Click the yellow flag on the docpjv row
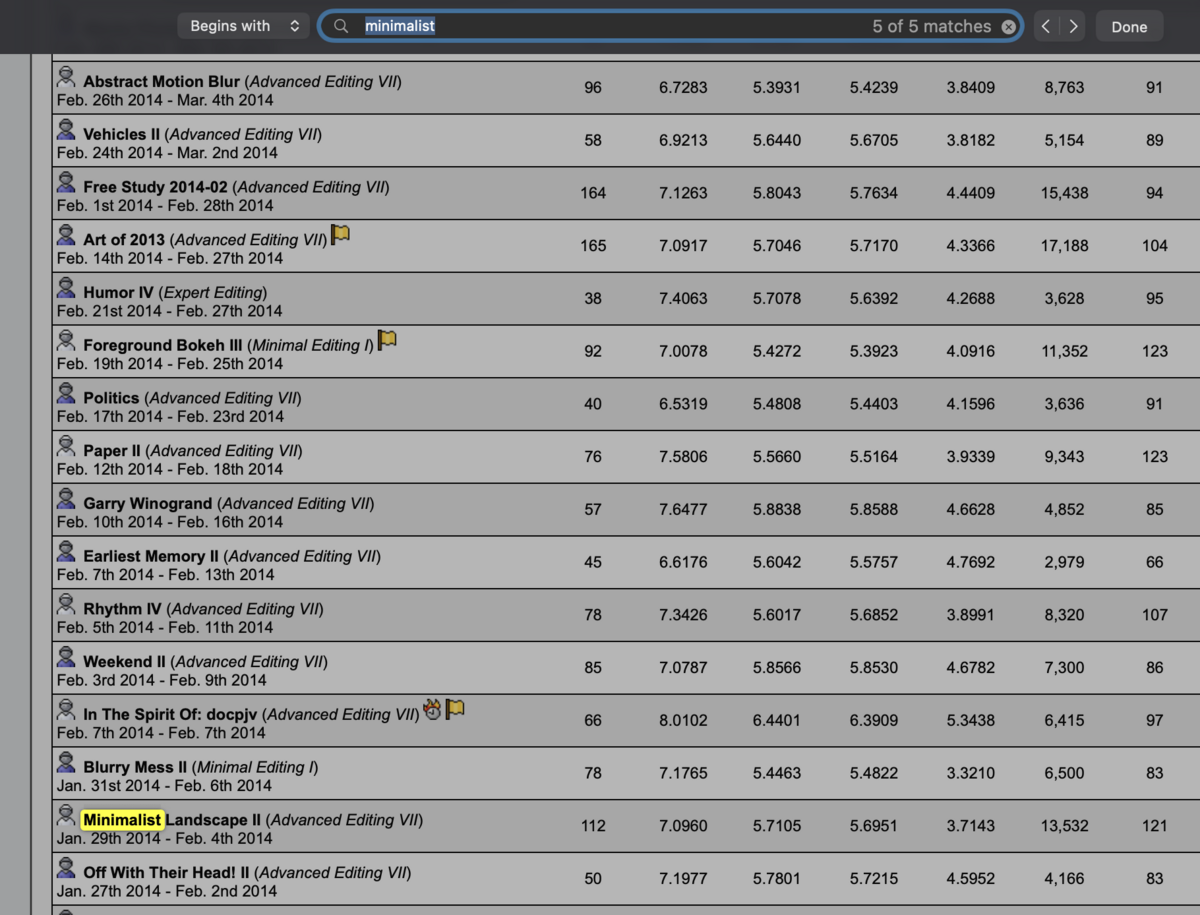This screenshot has width=1200, height=915. click(x=455, y=710)
